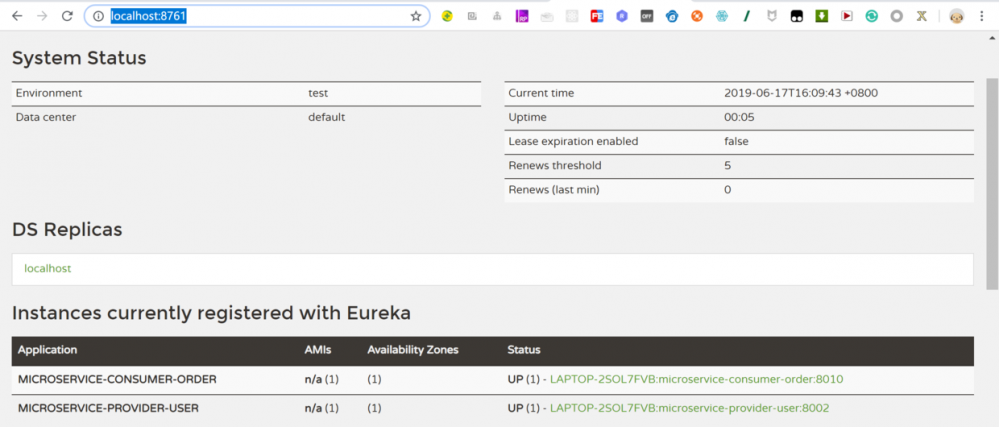Image resolution: width=999 pixels, height=427 pixels.
Task: Bookmark this page with the star icon
Action: pos(416,16)
